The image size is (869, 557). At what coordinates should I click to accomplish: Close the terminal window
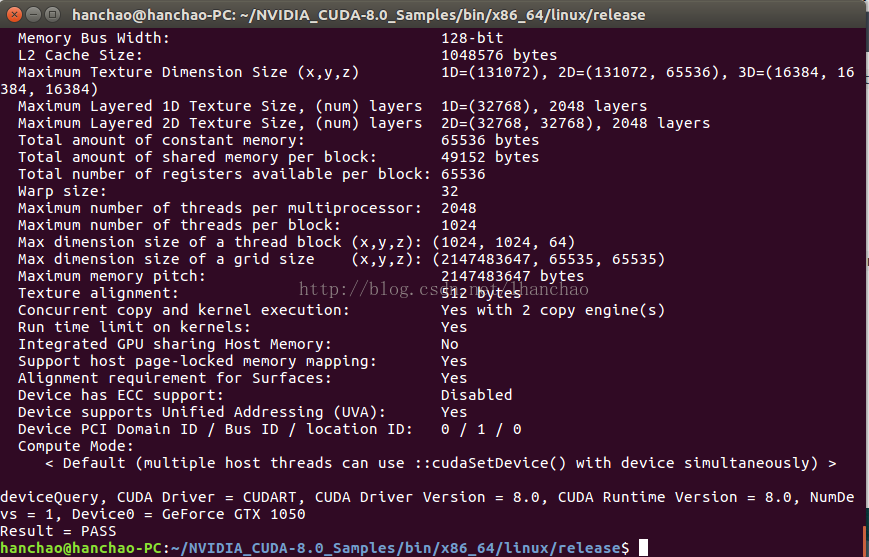pyautogui.click(x=13, y=14)
